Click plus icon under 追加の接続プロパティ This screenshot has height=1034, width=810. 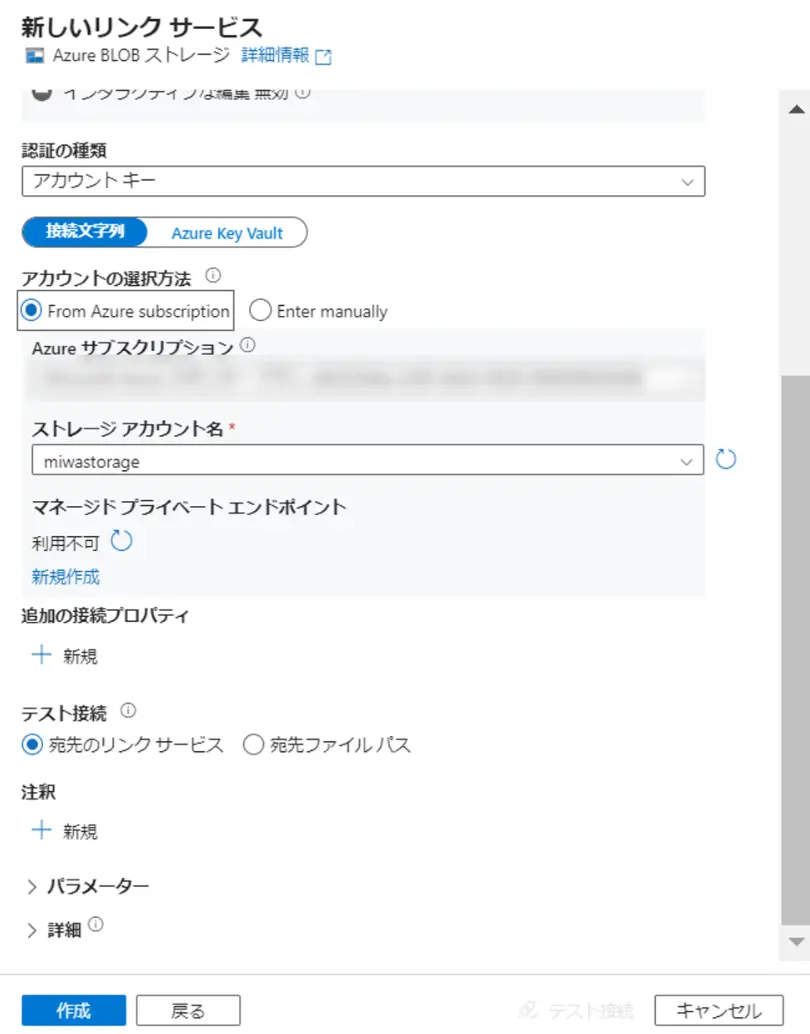pyautogui.click(x=42, y=655)
